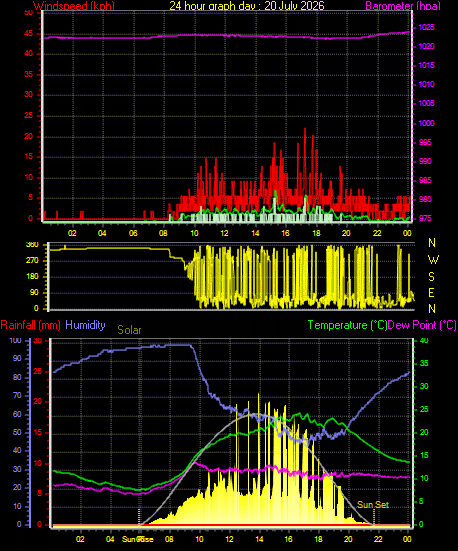
Task: Click humidity scale value 70
Action: point(17,396)
